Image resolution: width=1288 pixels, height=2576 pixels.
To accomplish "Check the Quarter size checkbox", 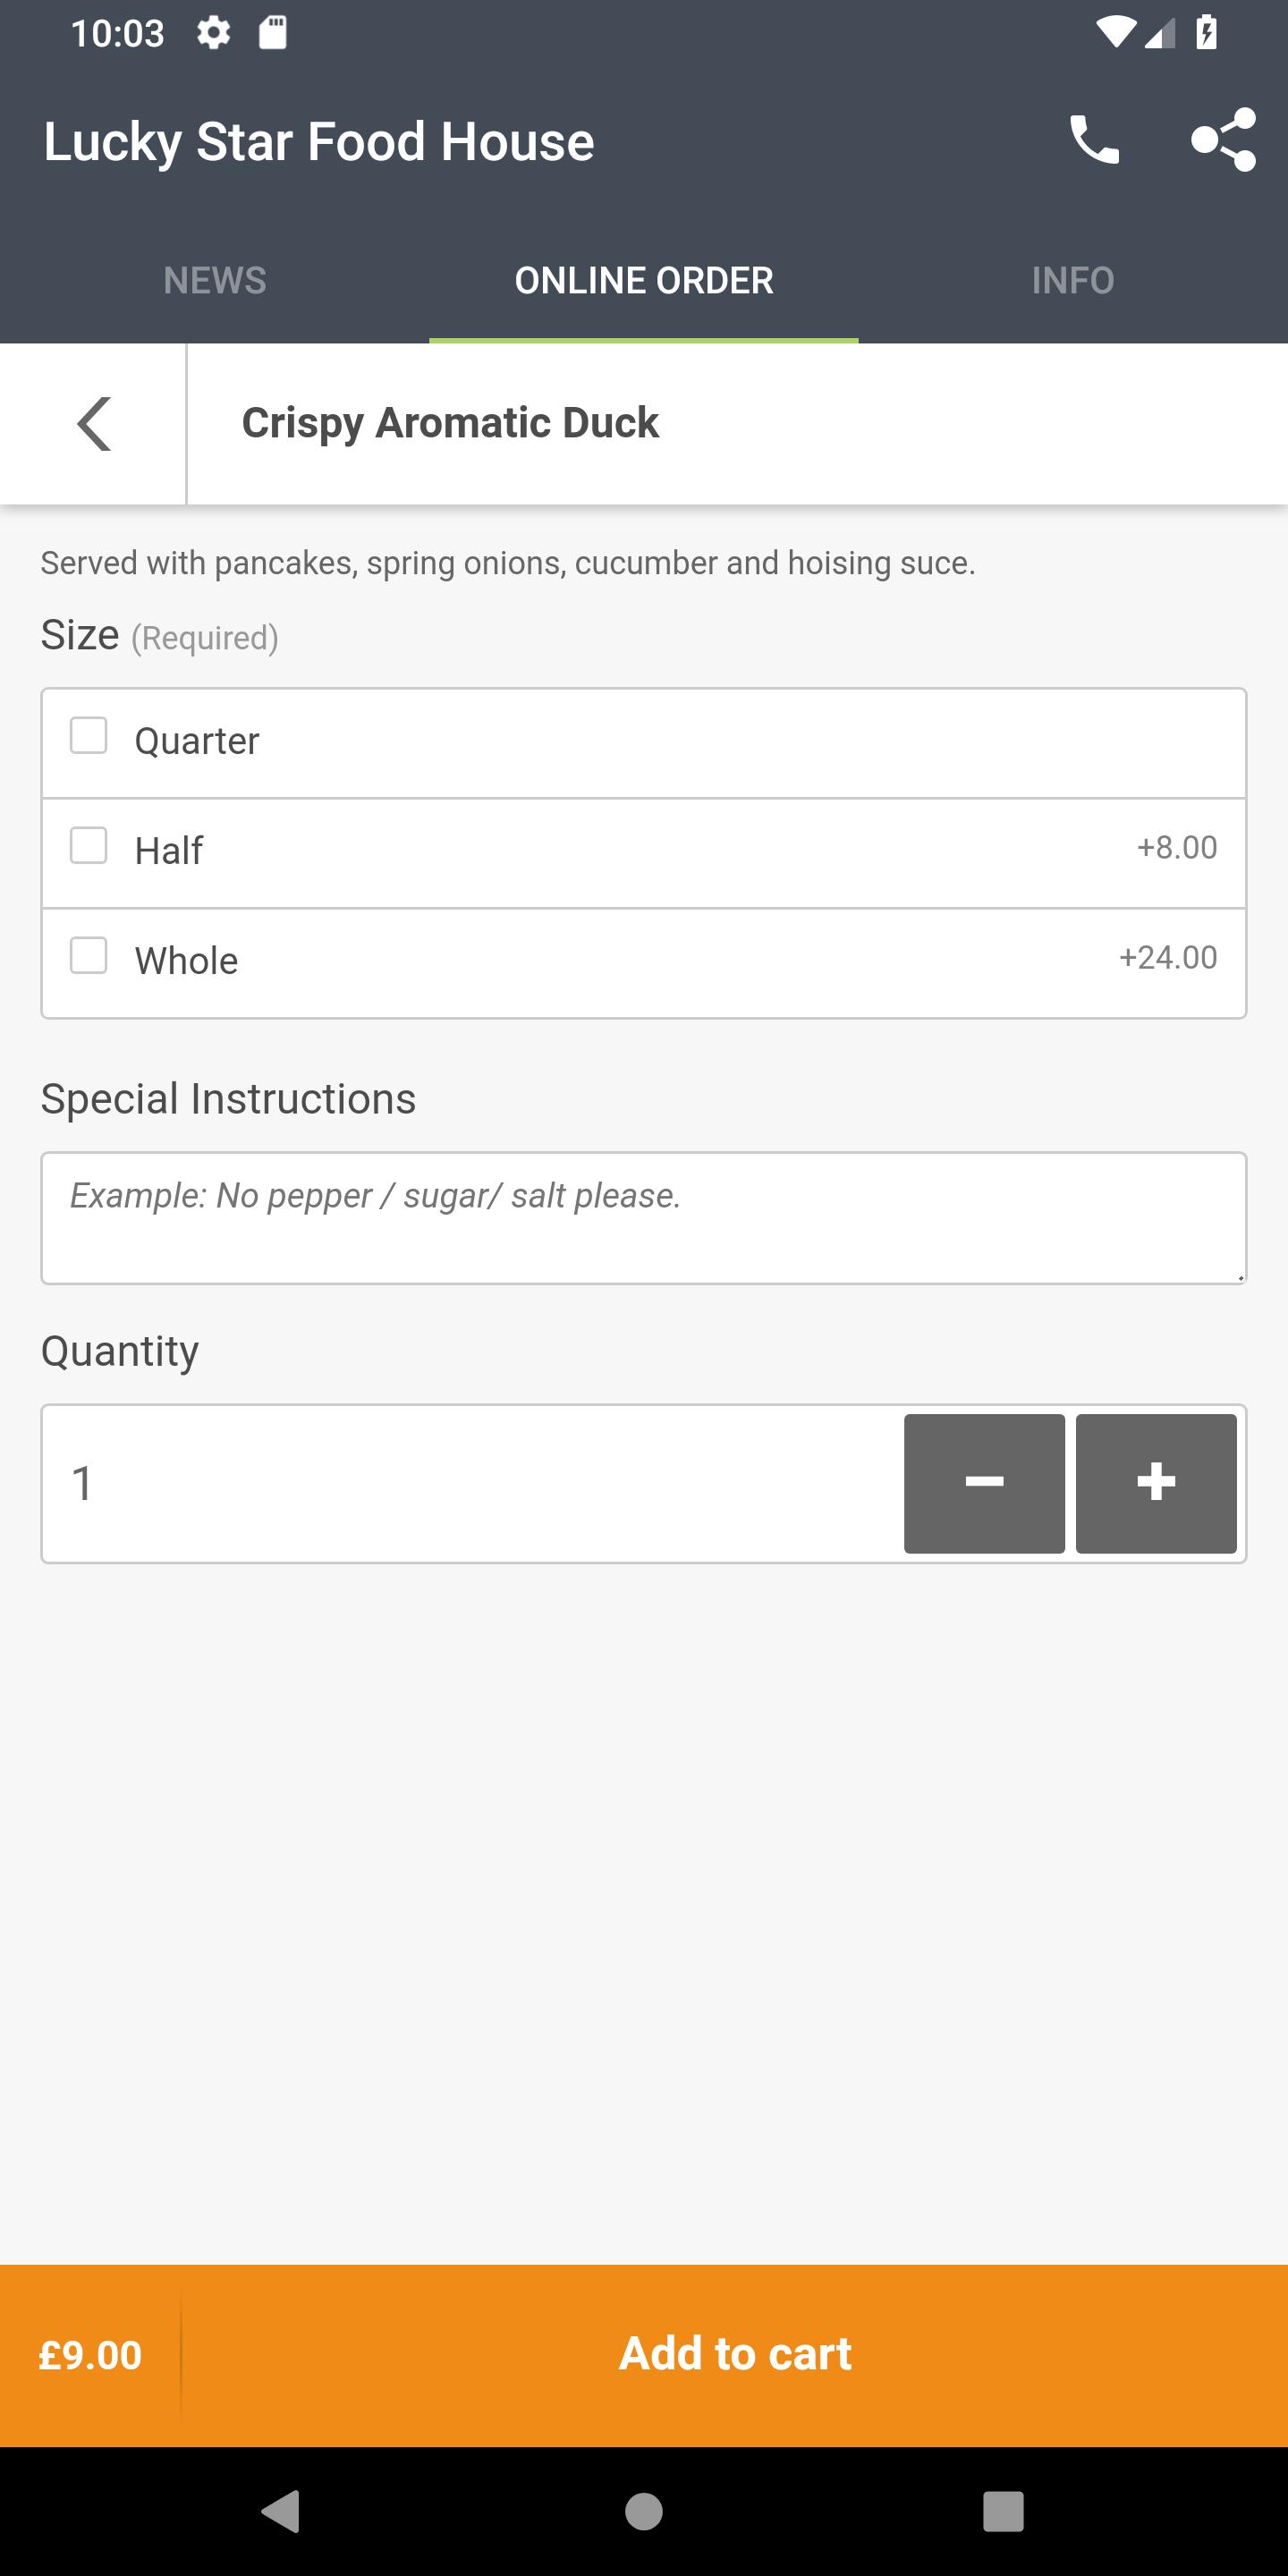I will [x=89, y=735].
